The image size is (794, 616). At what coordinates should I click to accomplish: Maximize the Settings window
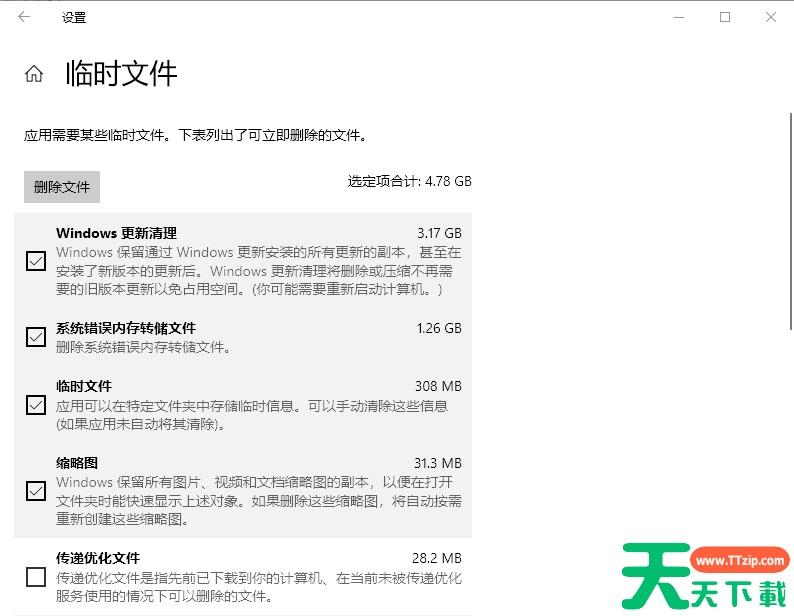(725, 17)
